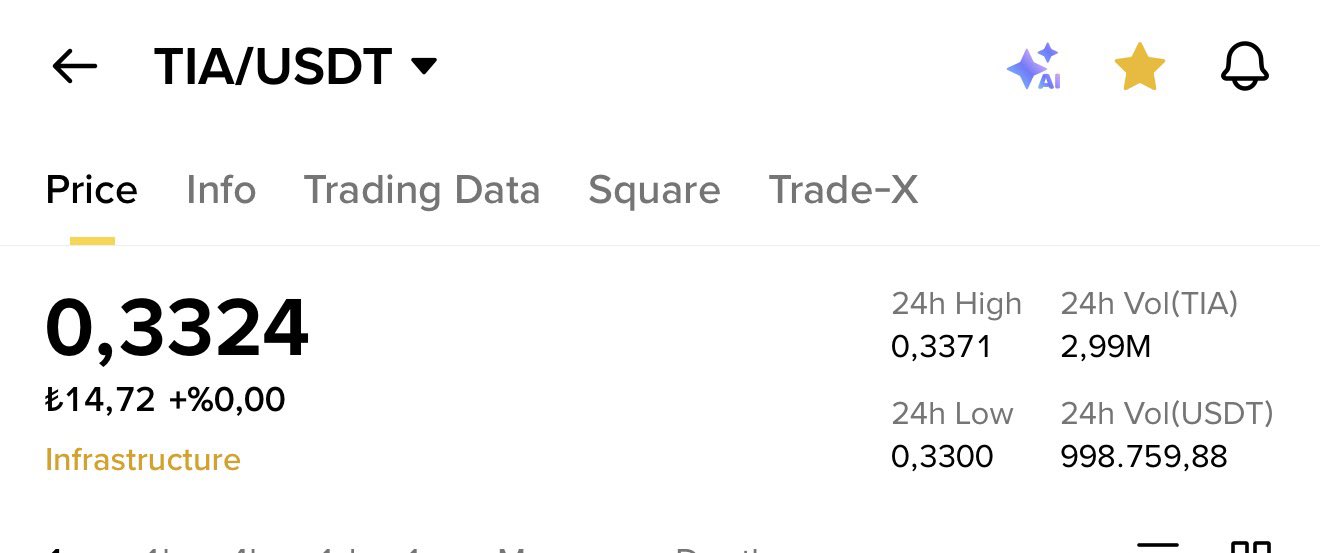Image resolution: width=1320 pixels, height=553 pixels.
Task: Open the Infrastructure category link
Action: (143, 460)
